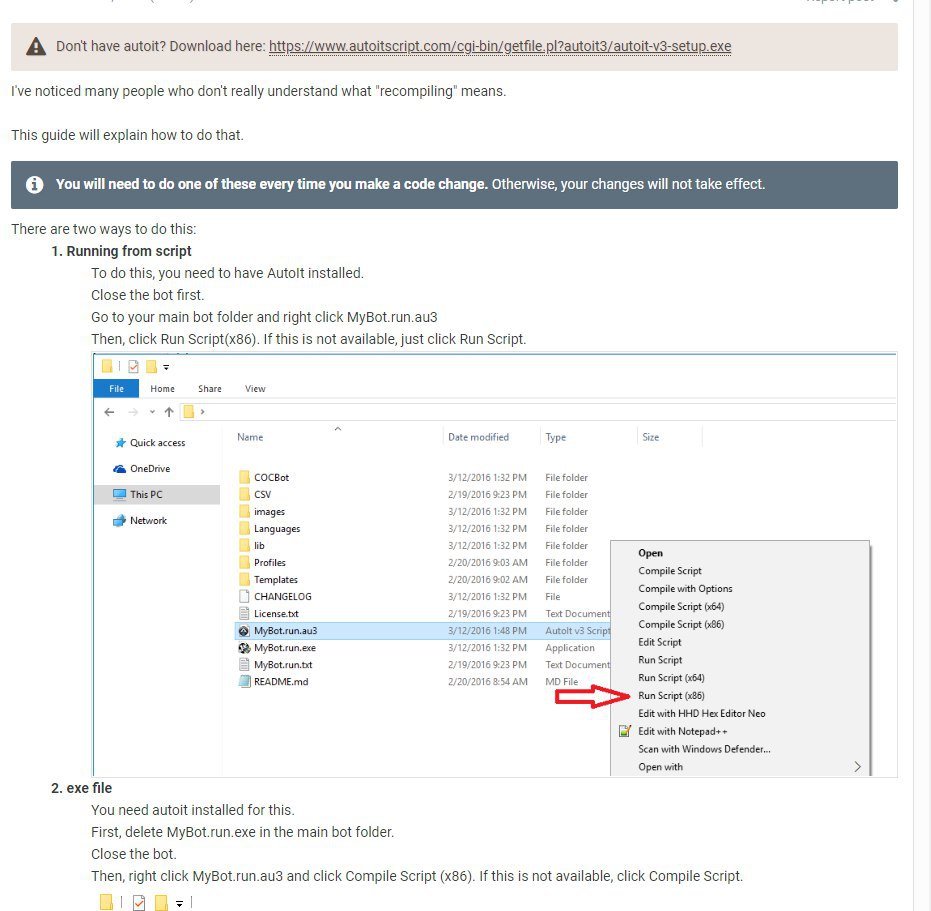Select the README.md file

(281, 682)
